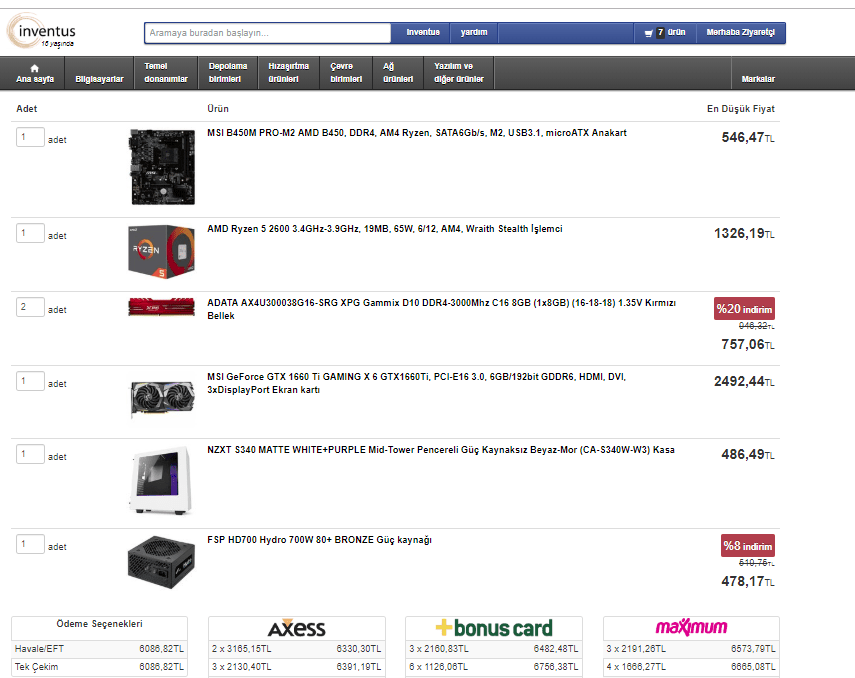Select maximum 4 x 1666,27TL row
Image resolution: width=855 pixels, height=678 pixels.
coord(691,667)
